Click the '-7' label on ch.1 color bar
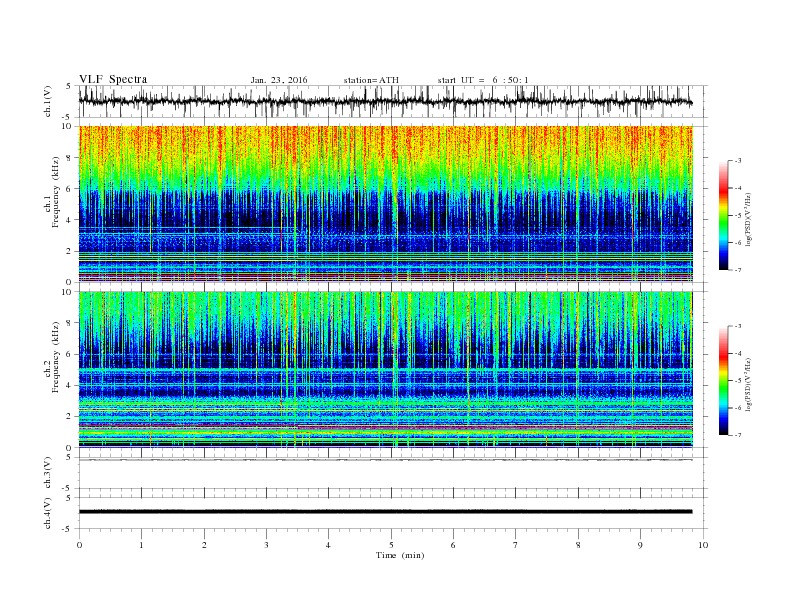This screenshot has width=792, height=612. tap(738, 270)
